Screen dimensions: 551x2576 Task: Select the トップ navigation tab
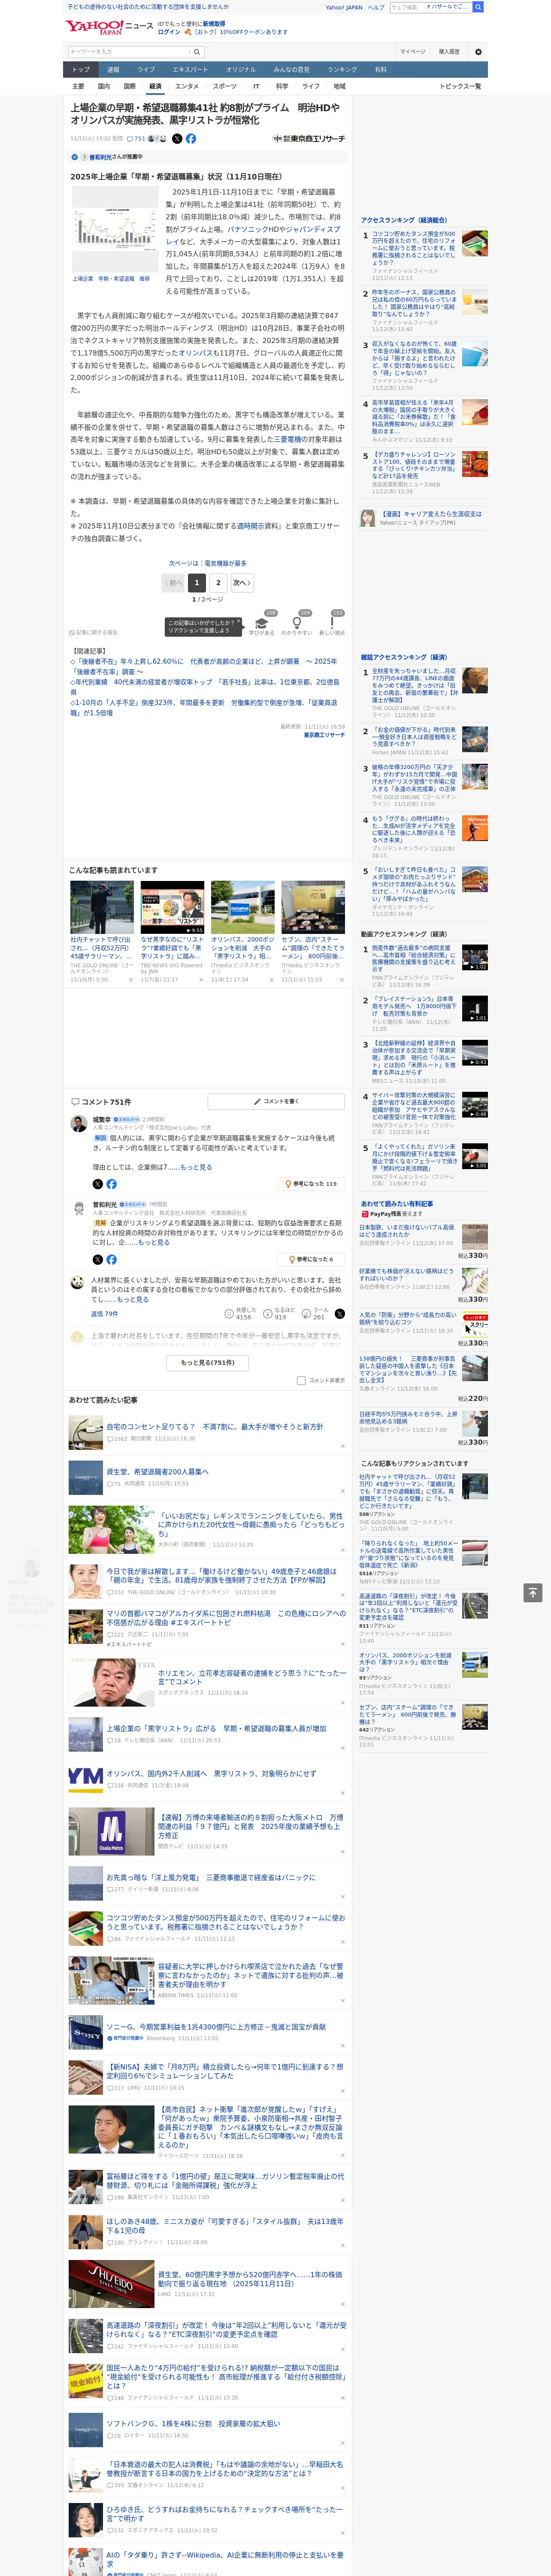click(81, 70)
